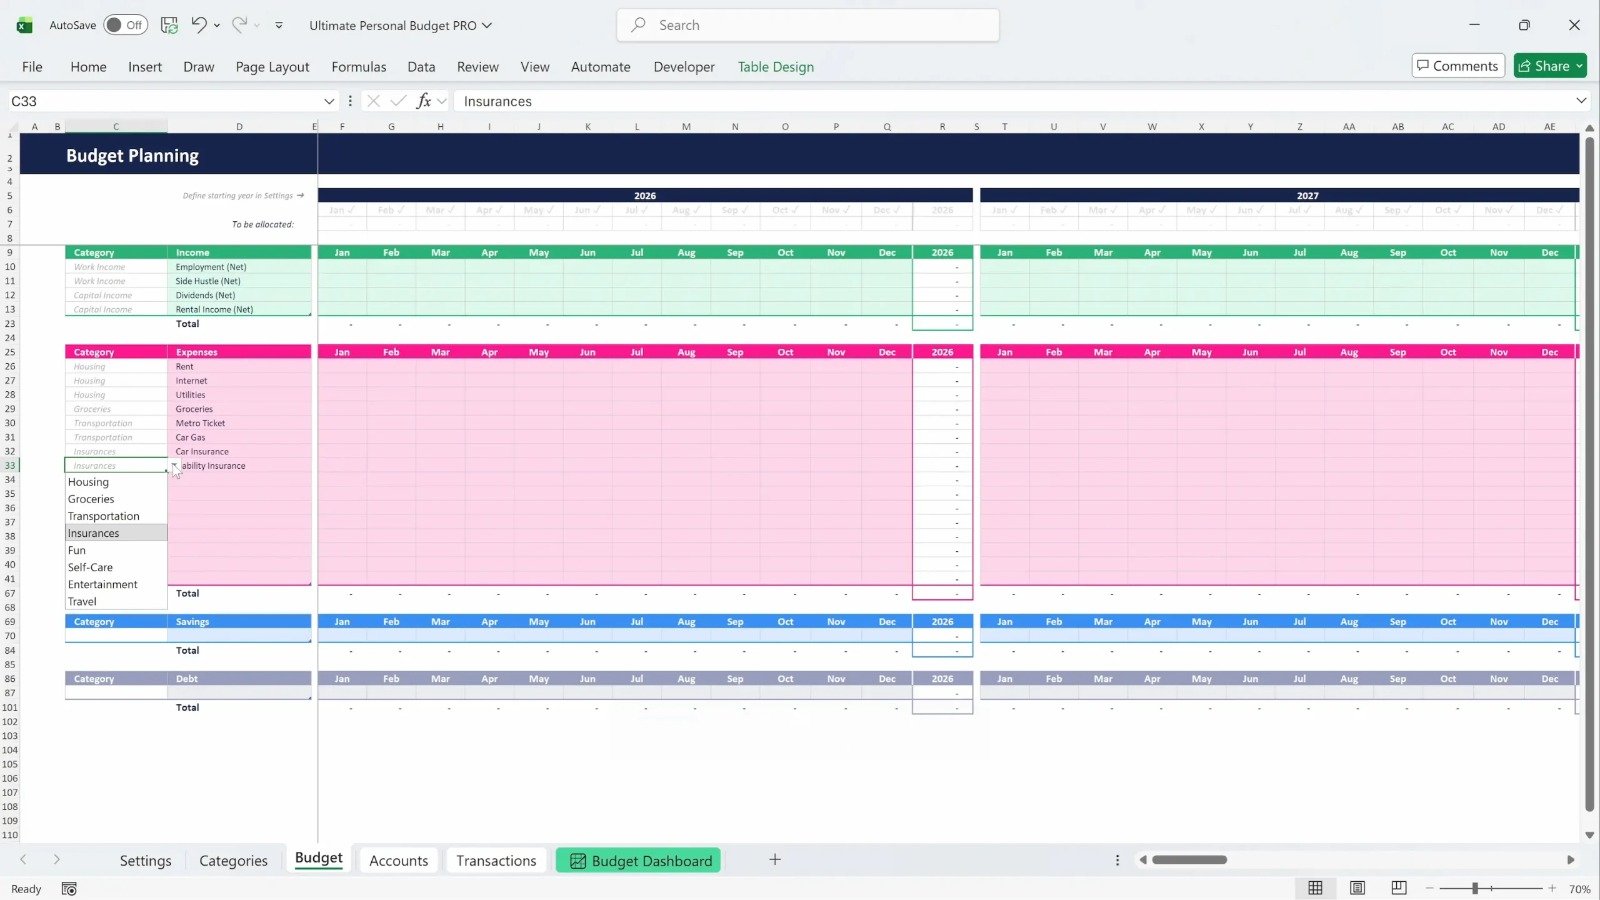Image resolution: width=1600 pixels, height=900 pixels.
Task: Open the Formulas ribbon tab
Action: pyautogui.click(x=358, y=67)
